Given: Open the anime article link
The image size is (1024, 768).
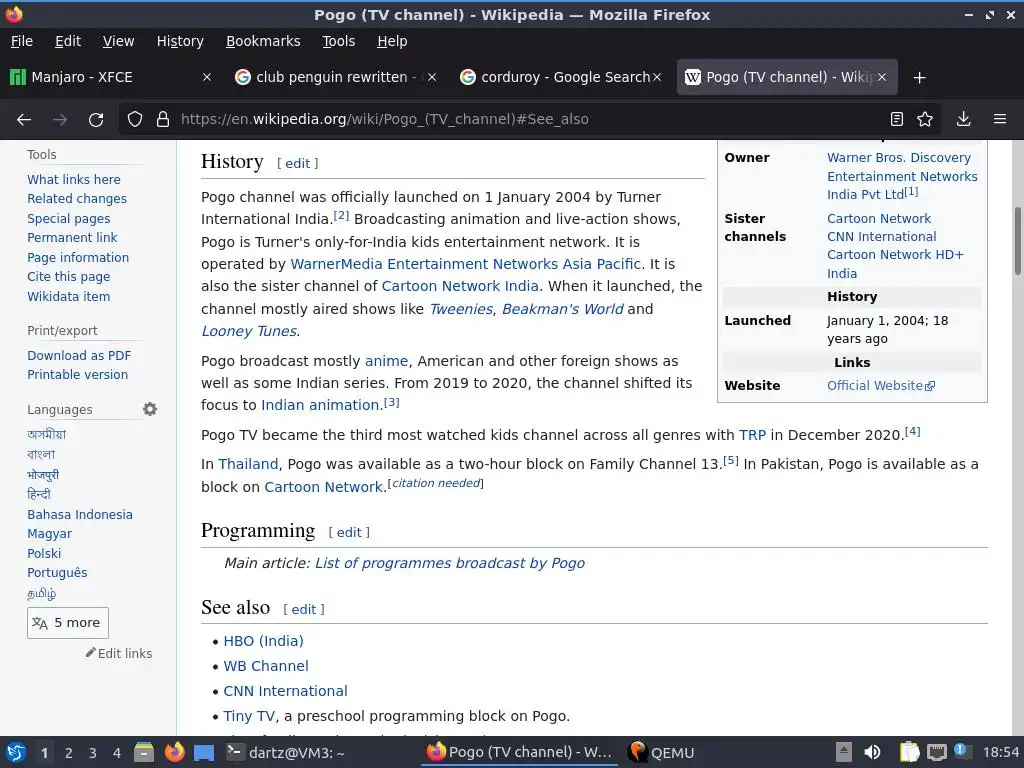Looking at the screenshot, I should click(387, 361).
